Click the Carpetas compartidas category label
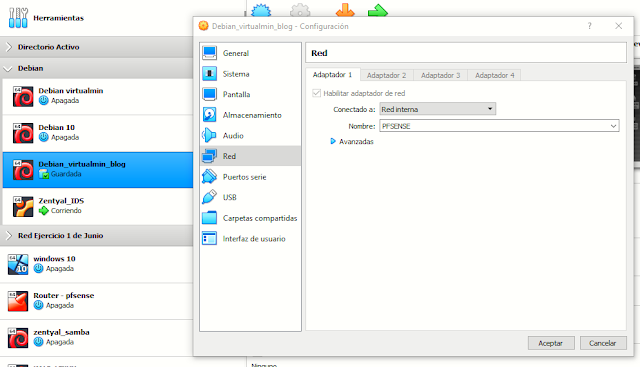Viewport: 640px width, 367px height. point(260,218)
